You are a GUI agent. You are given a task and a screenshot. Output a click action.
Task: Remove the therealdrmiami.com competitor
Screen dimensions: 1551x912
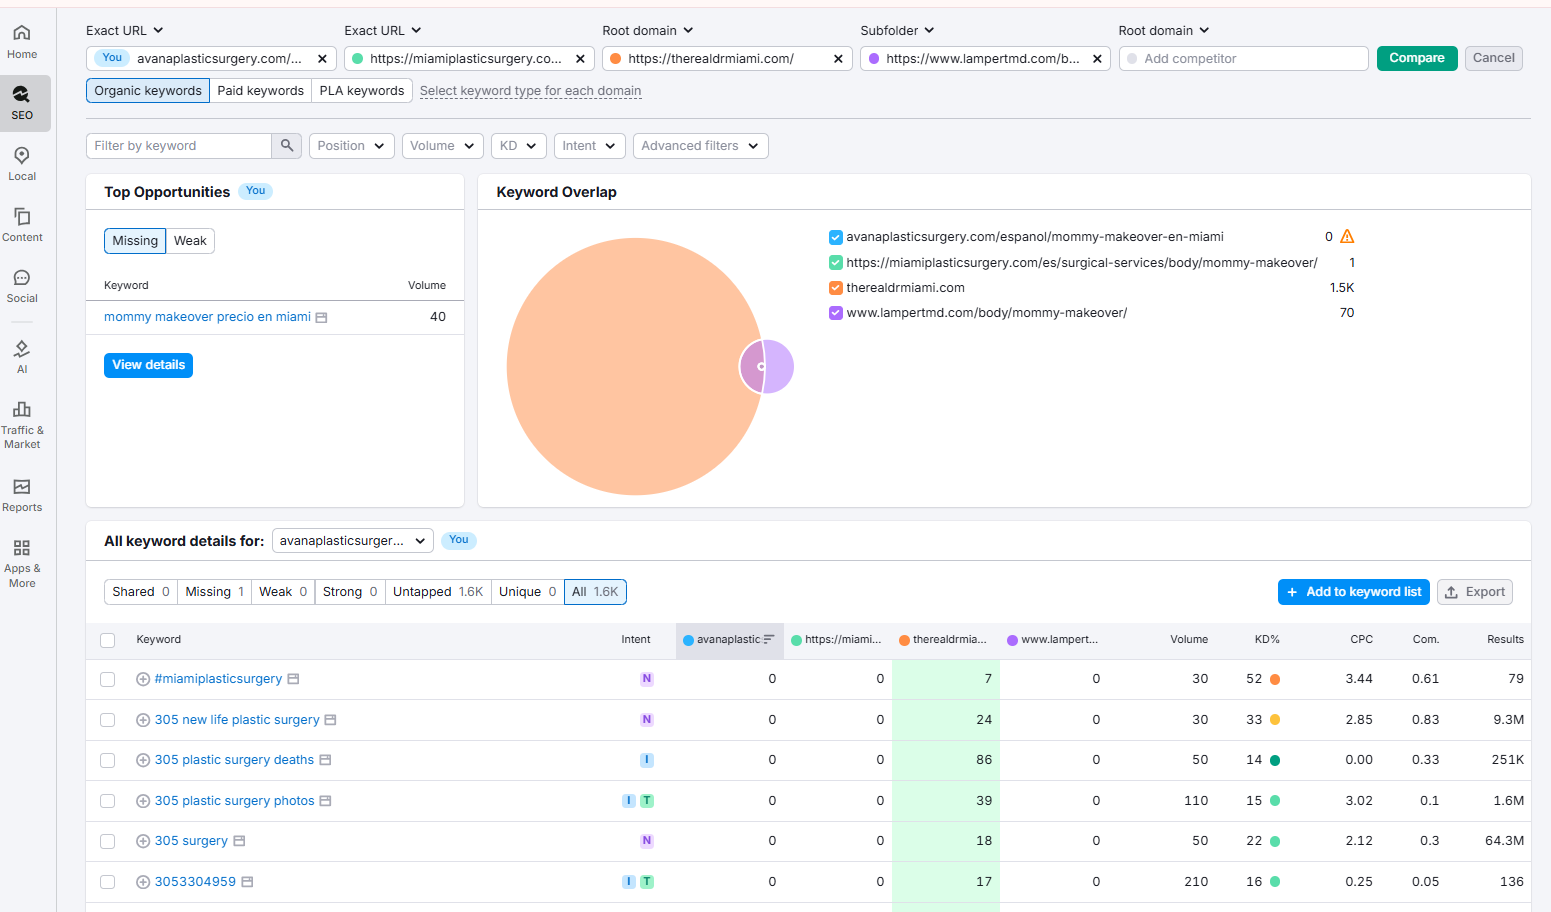838,59
